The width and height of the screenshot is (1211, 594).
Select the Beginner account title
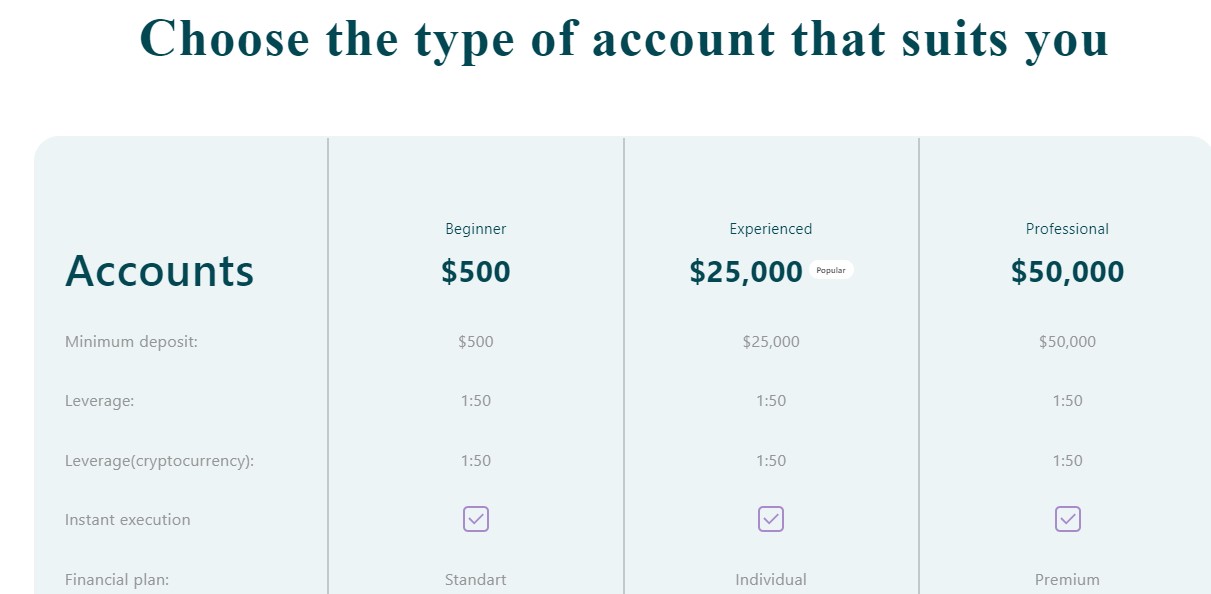tap(476, 229)
